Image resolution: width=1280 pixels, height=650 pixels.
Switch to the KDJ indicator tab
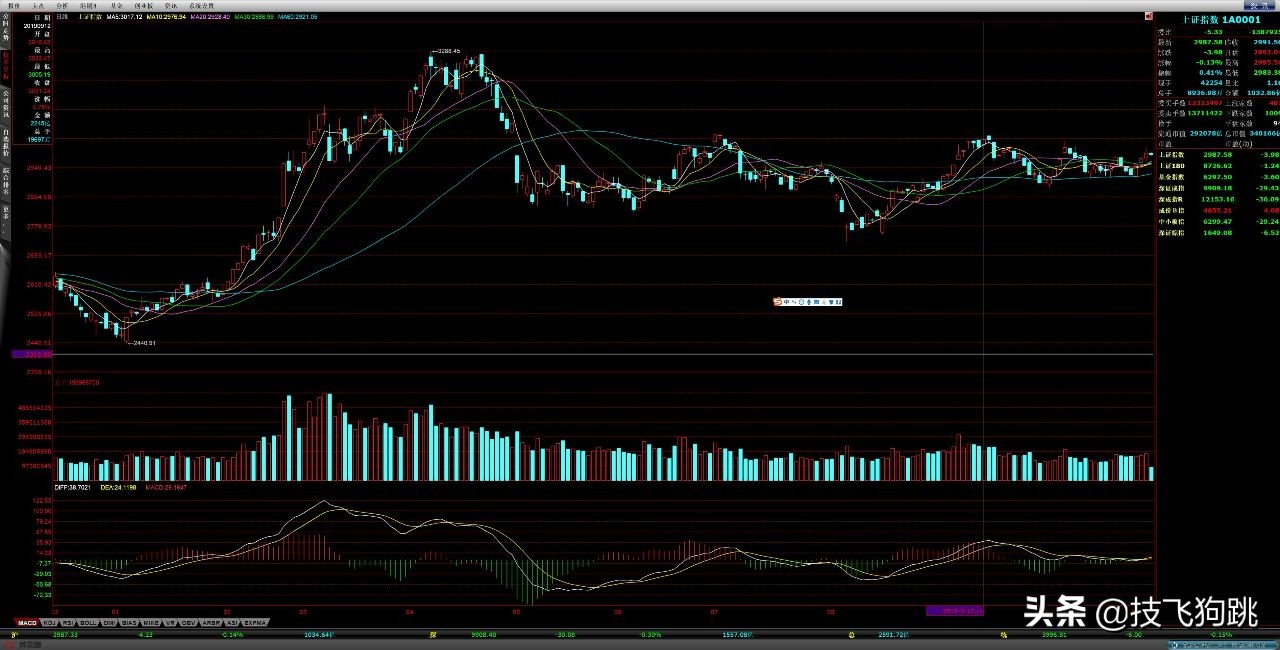(50, 623)
